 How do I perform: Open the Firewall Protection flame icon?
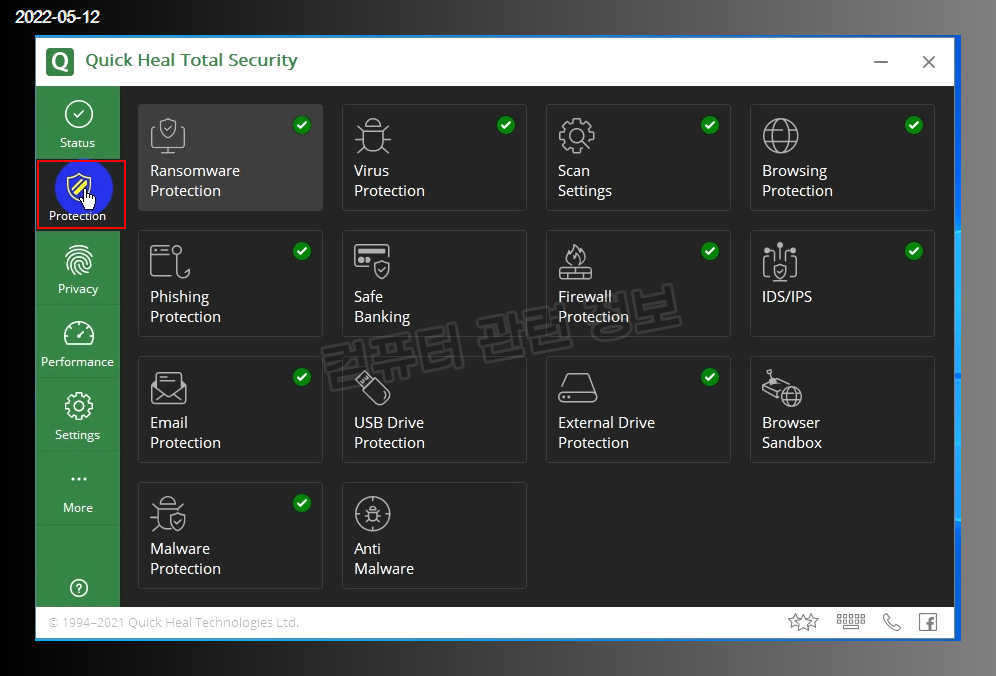(575, 262)
